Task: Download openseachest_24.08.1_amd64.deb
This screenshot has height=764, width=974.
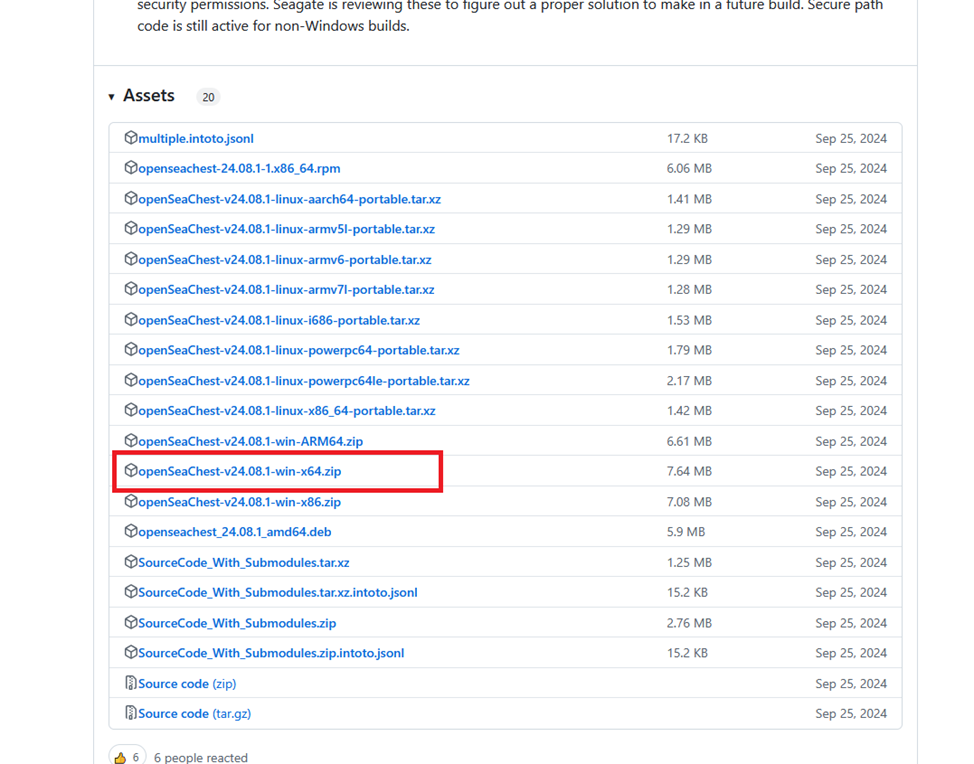Action: [x=235, y=532]
